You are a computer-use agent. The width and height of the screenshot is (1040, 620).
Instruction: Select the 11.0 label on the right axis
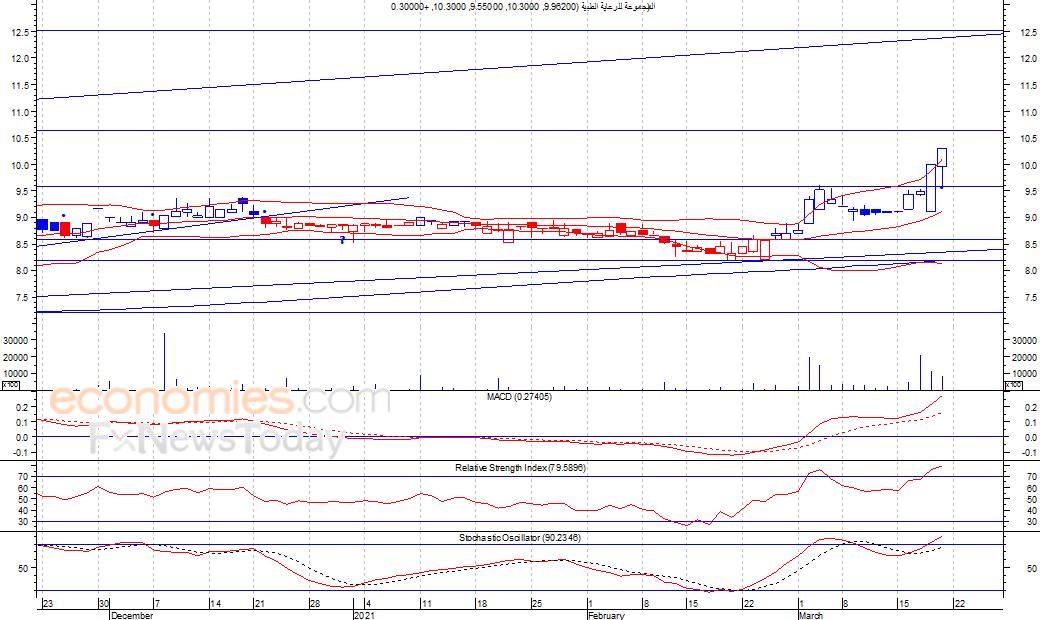coord(1029,113)
